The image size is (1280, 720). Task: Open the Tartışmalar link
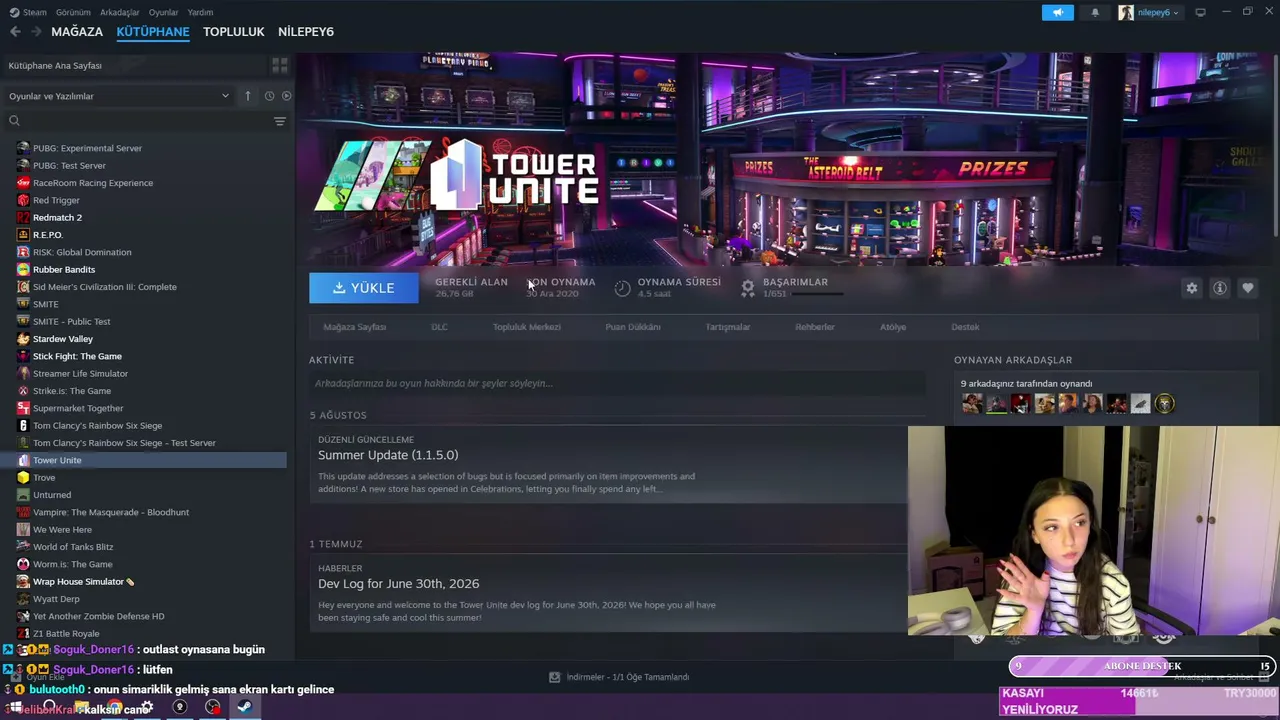click(x=728, y=327)
